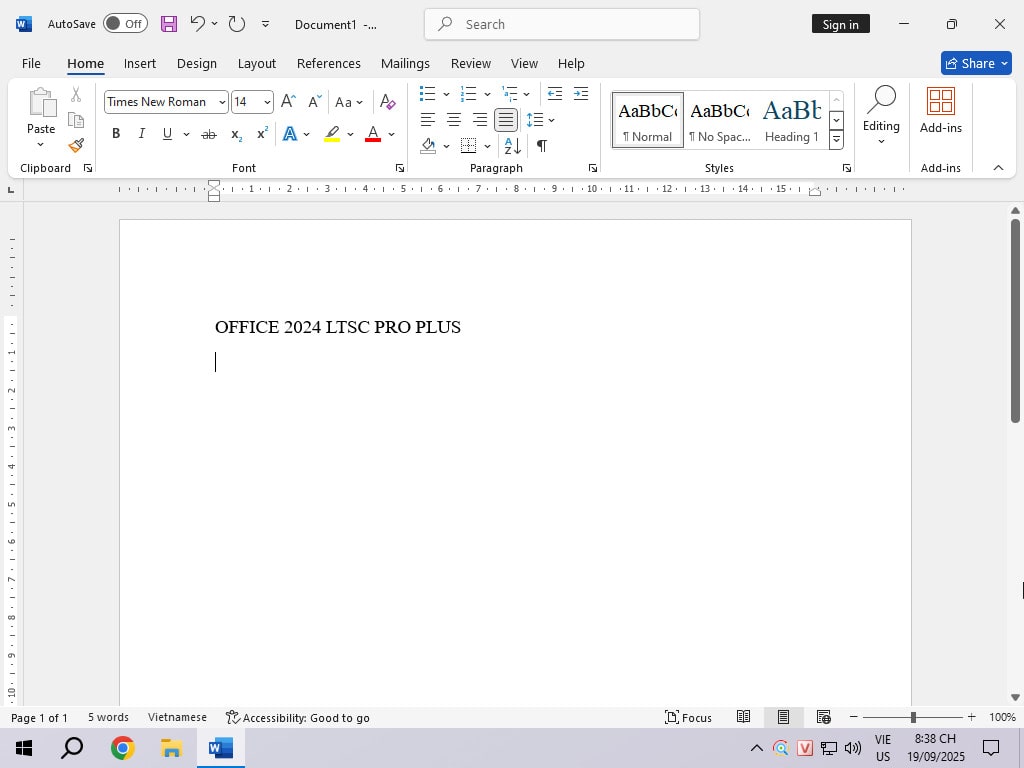
Task: Switch to the Insert tab
Action: pyautogui.click(x=140, y=63)
